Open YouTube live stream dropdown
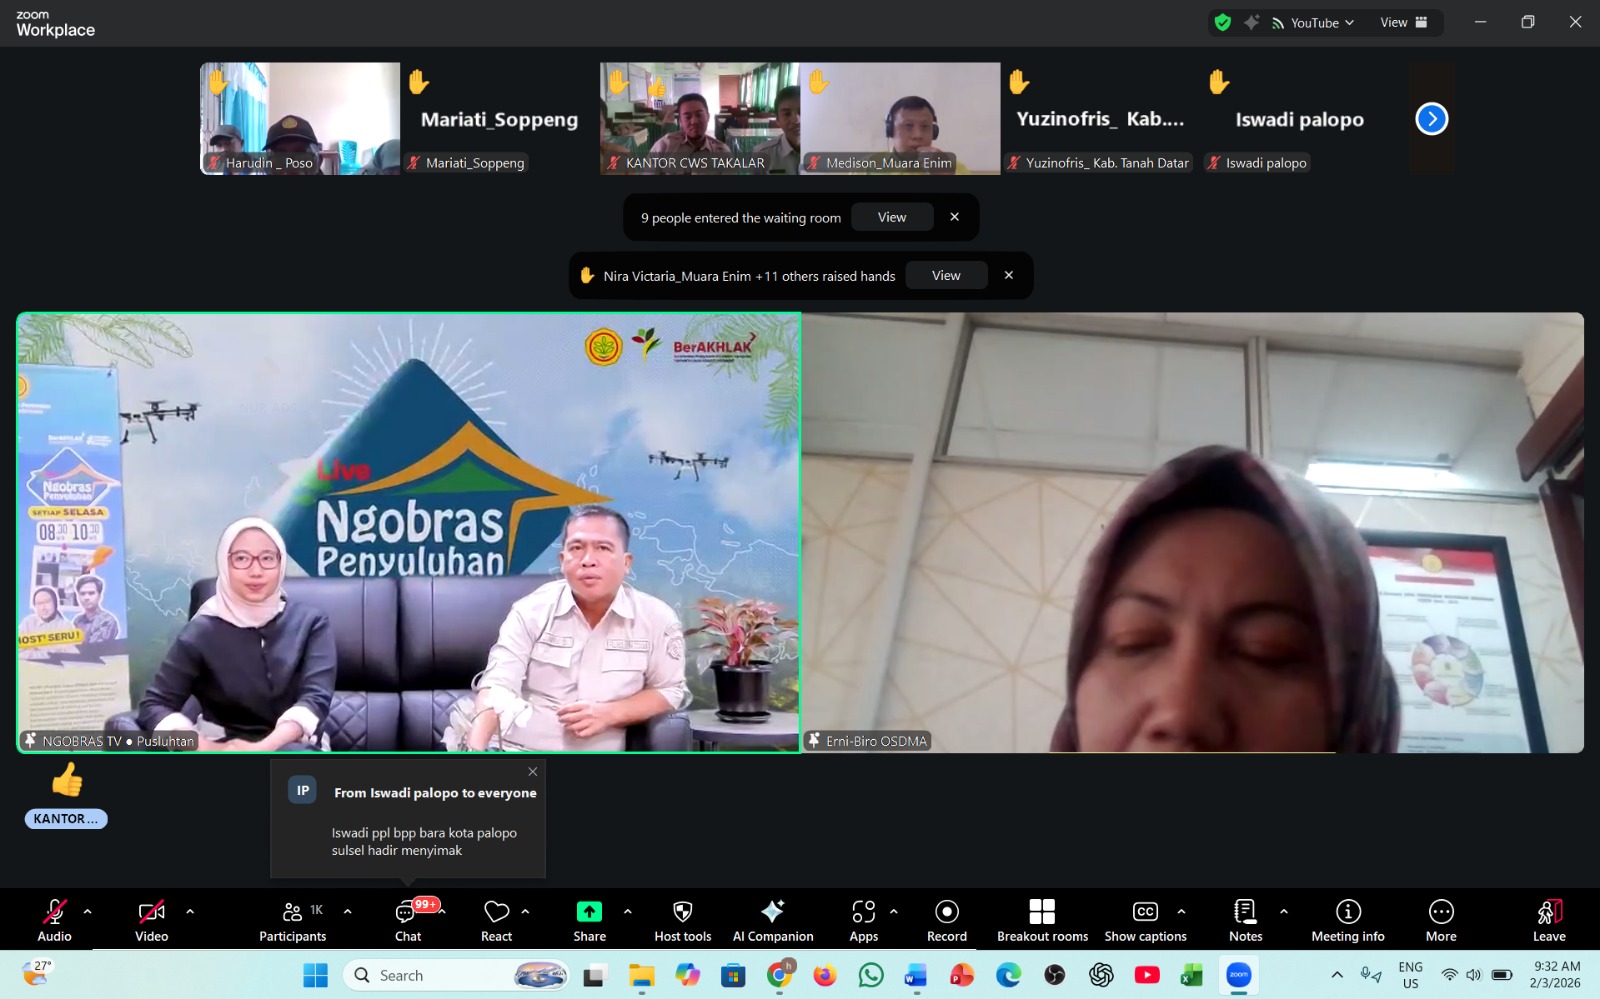The width and height of the screenshot is (1600, 999). 1313,23
